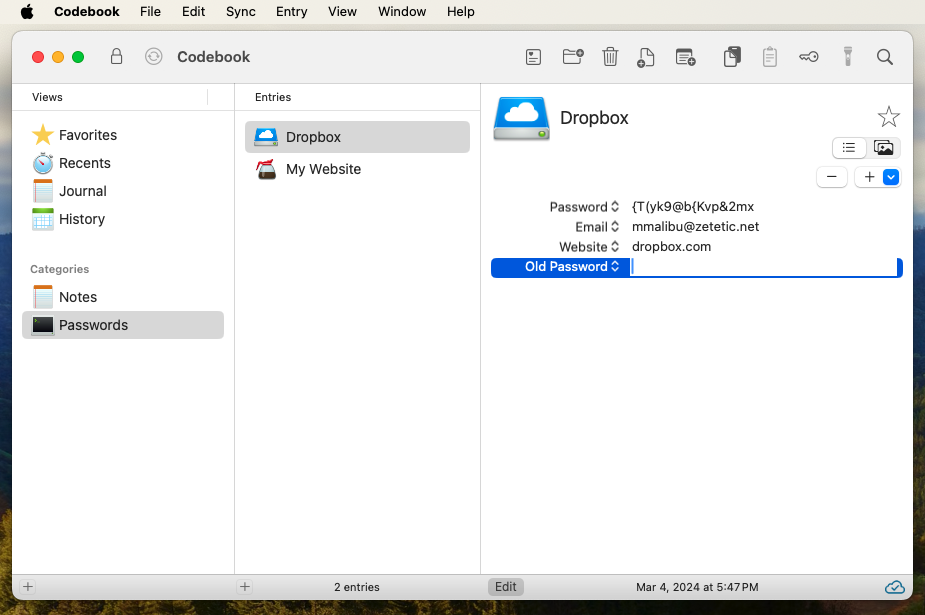Click the 2 entries count label

click(357, 587)
